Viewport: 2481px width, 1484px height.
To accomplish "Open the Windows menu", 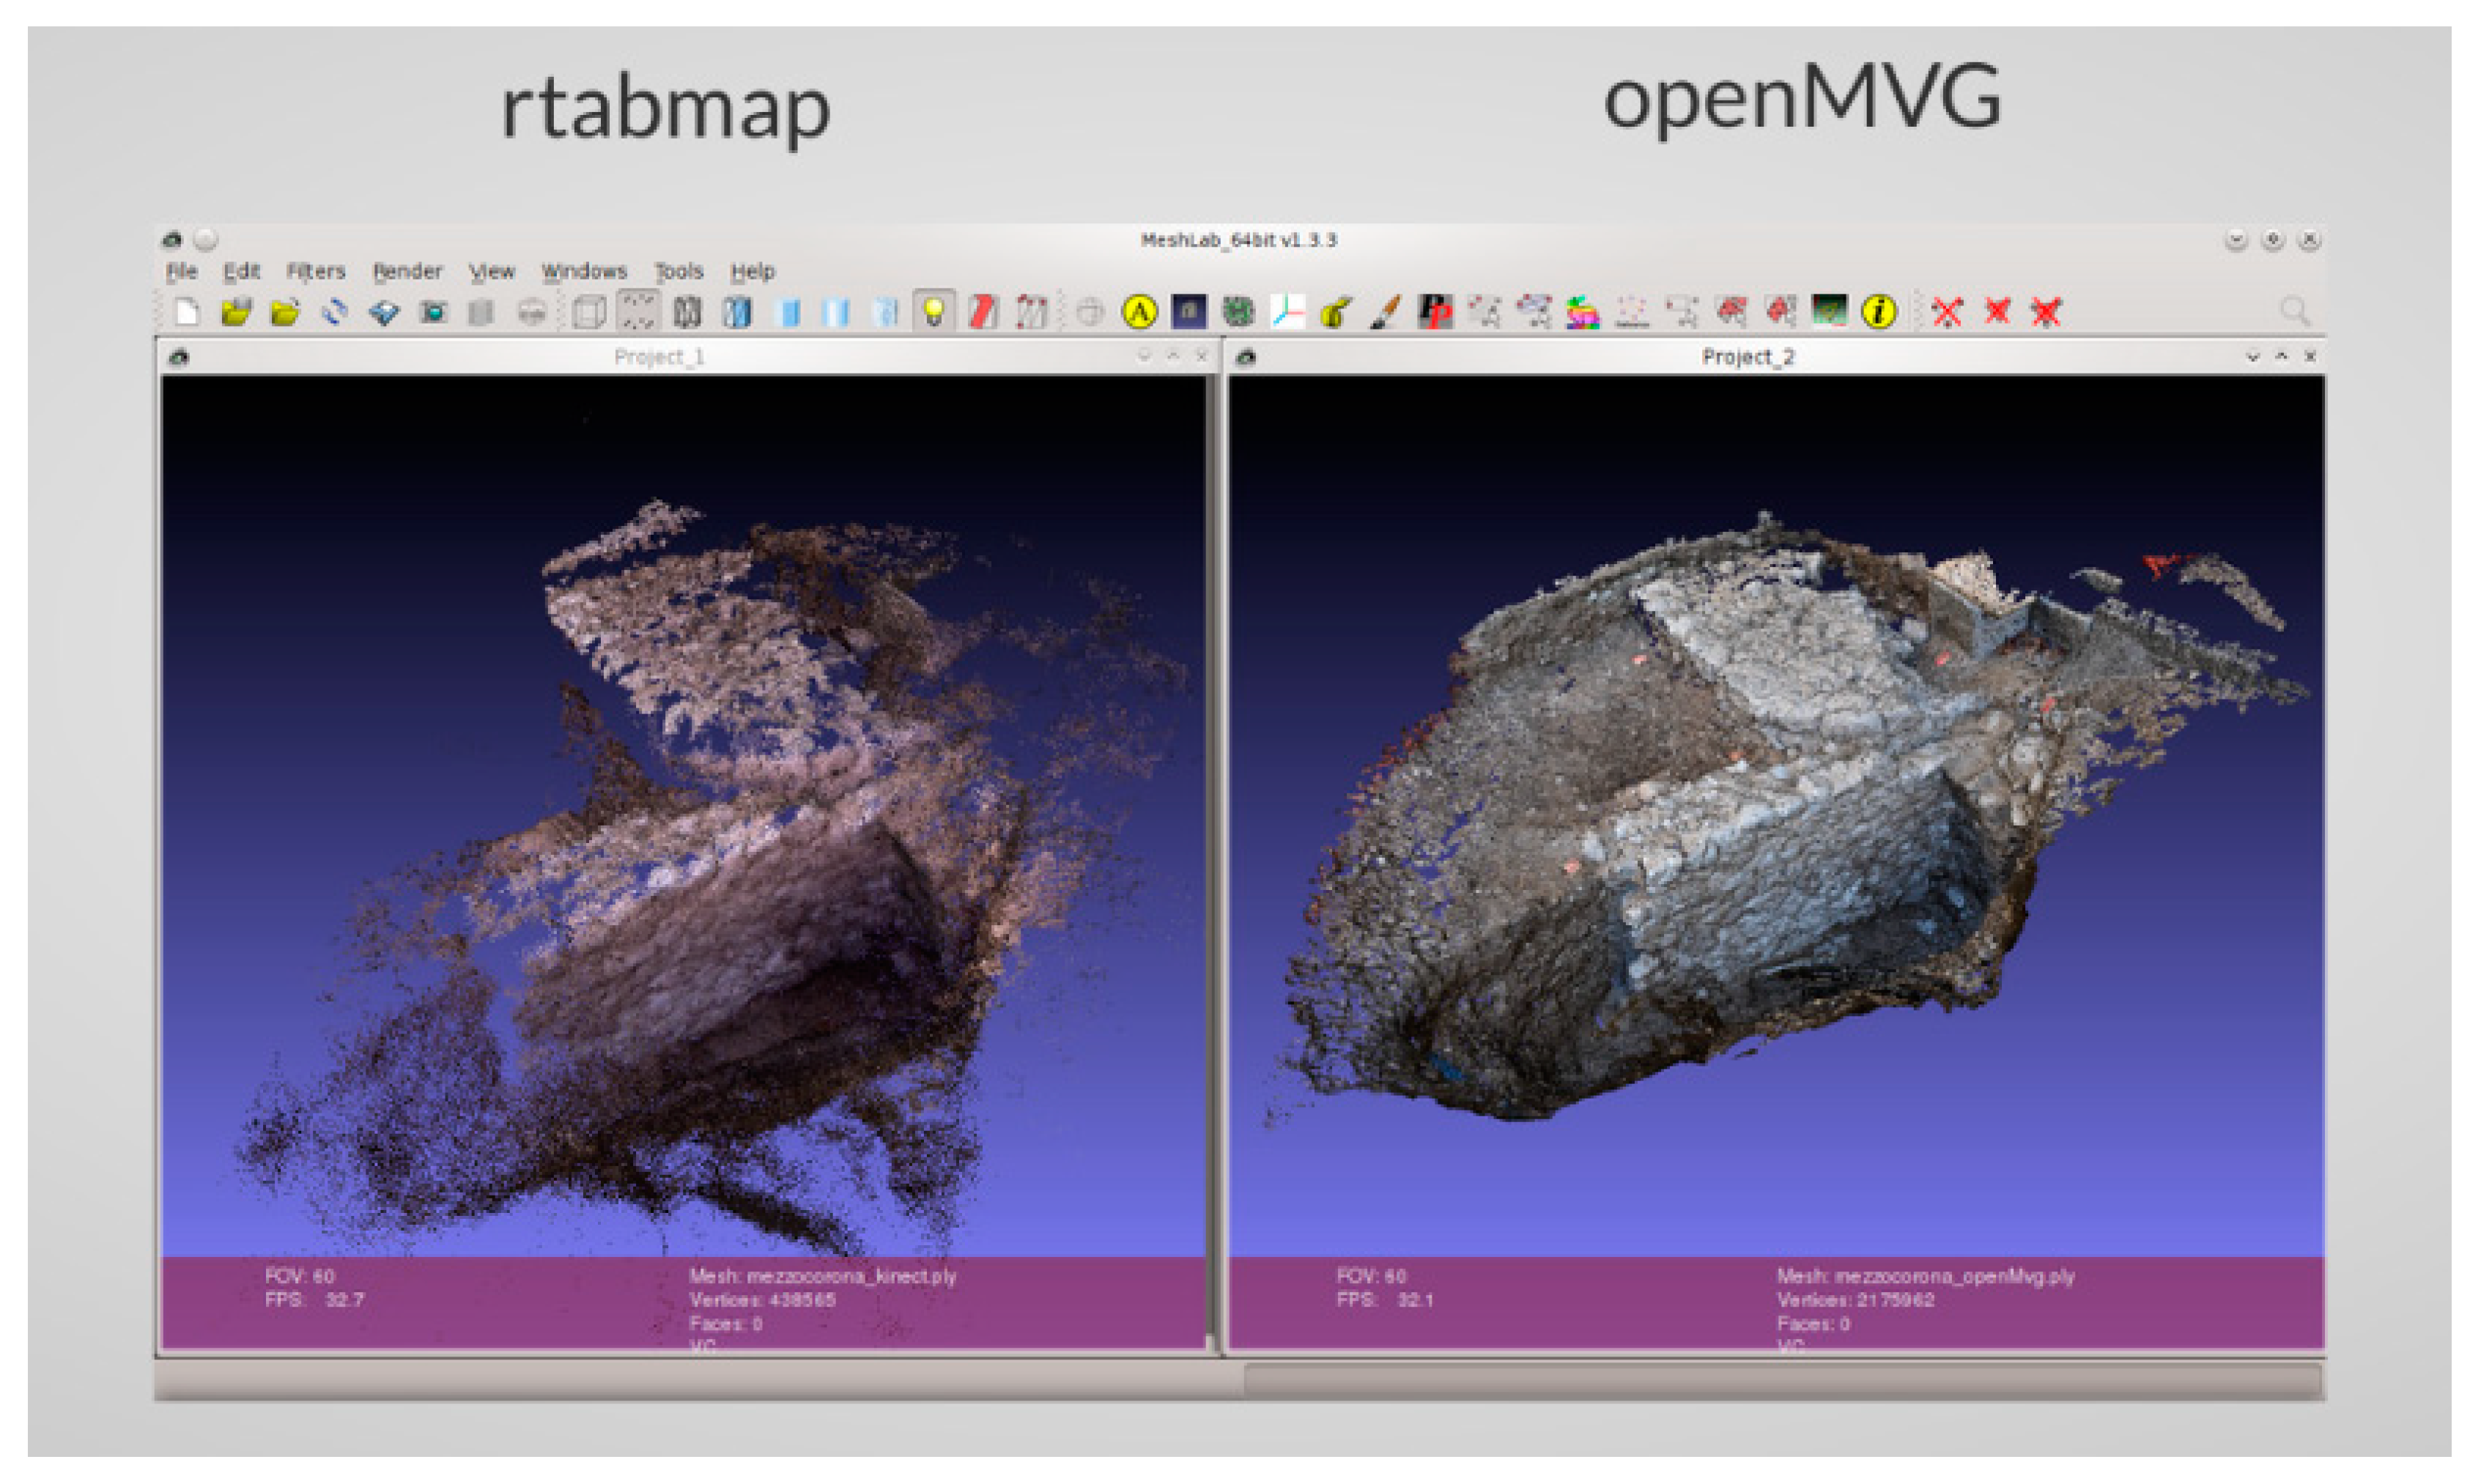I will click(584, 271).
